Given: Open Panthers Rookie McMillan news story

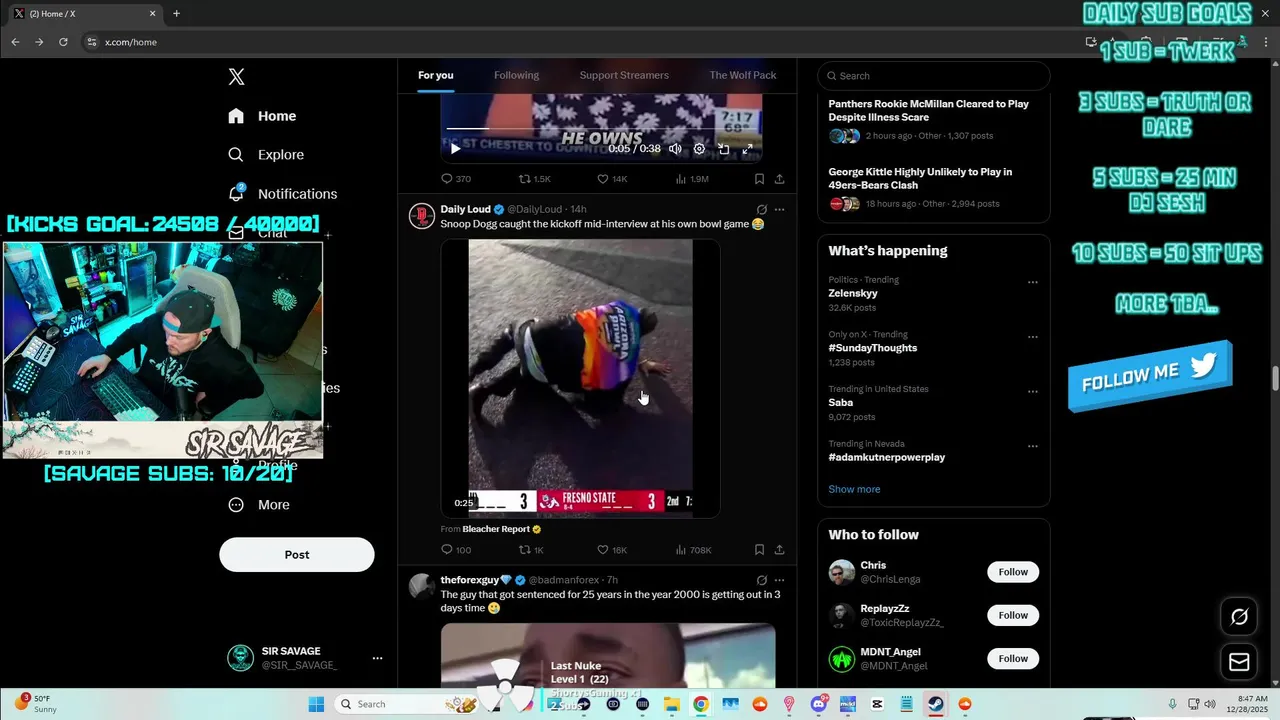Looking at the screenshot, I should (933, 120).
